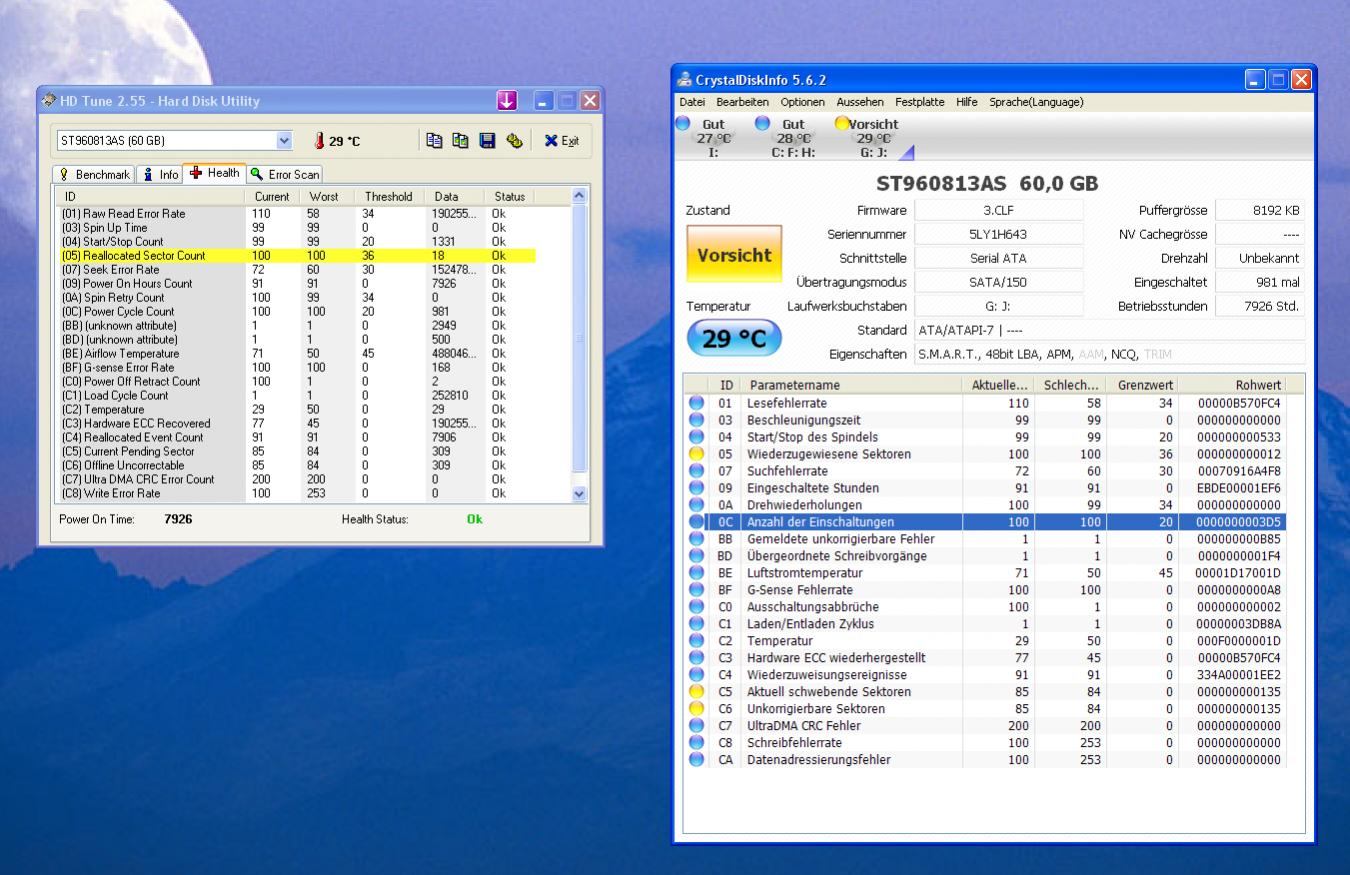Screen dimensions: 1350x875
Task: Open the Sprache(Language) menu
Action: [x=1037, y=102]
